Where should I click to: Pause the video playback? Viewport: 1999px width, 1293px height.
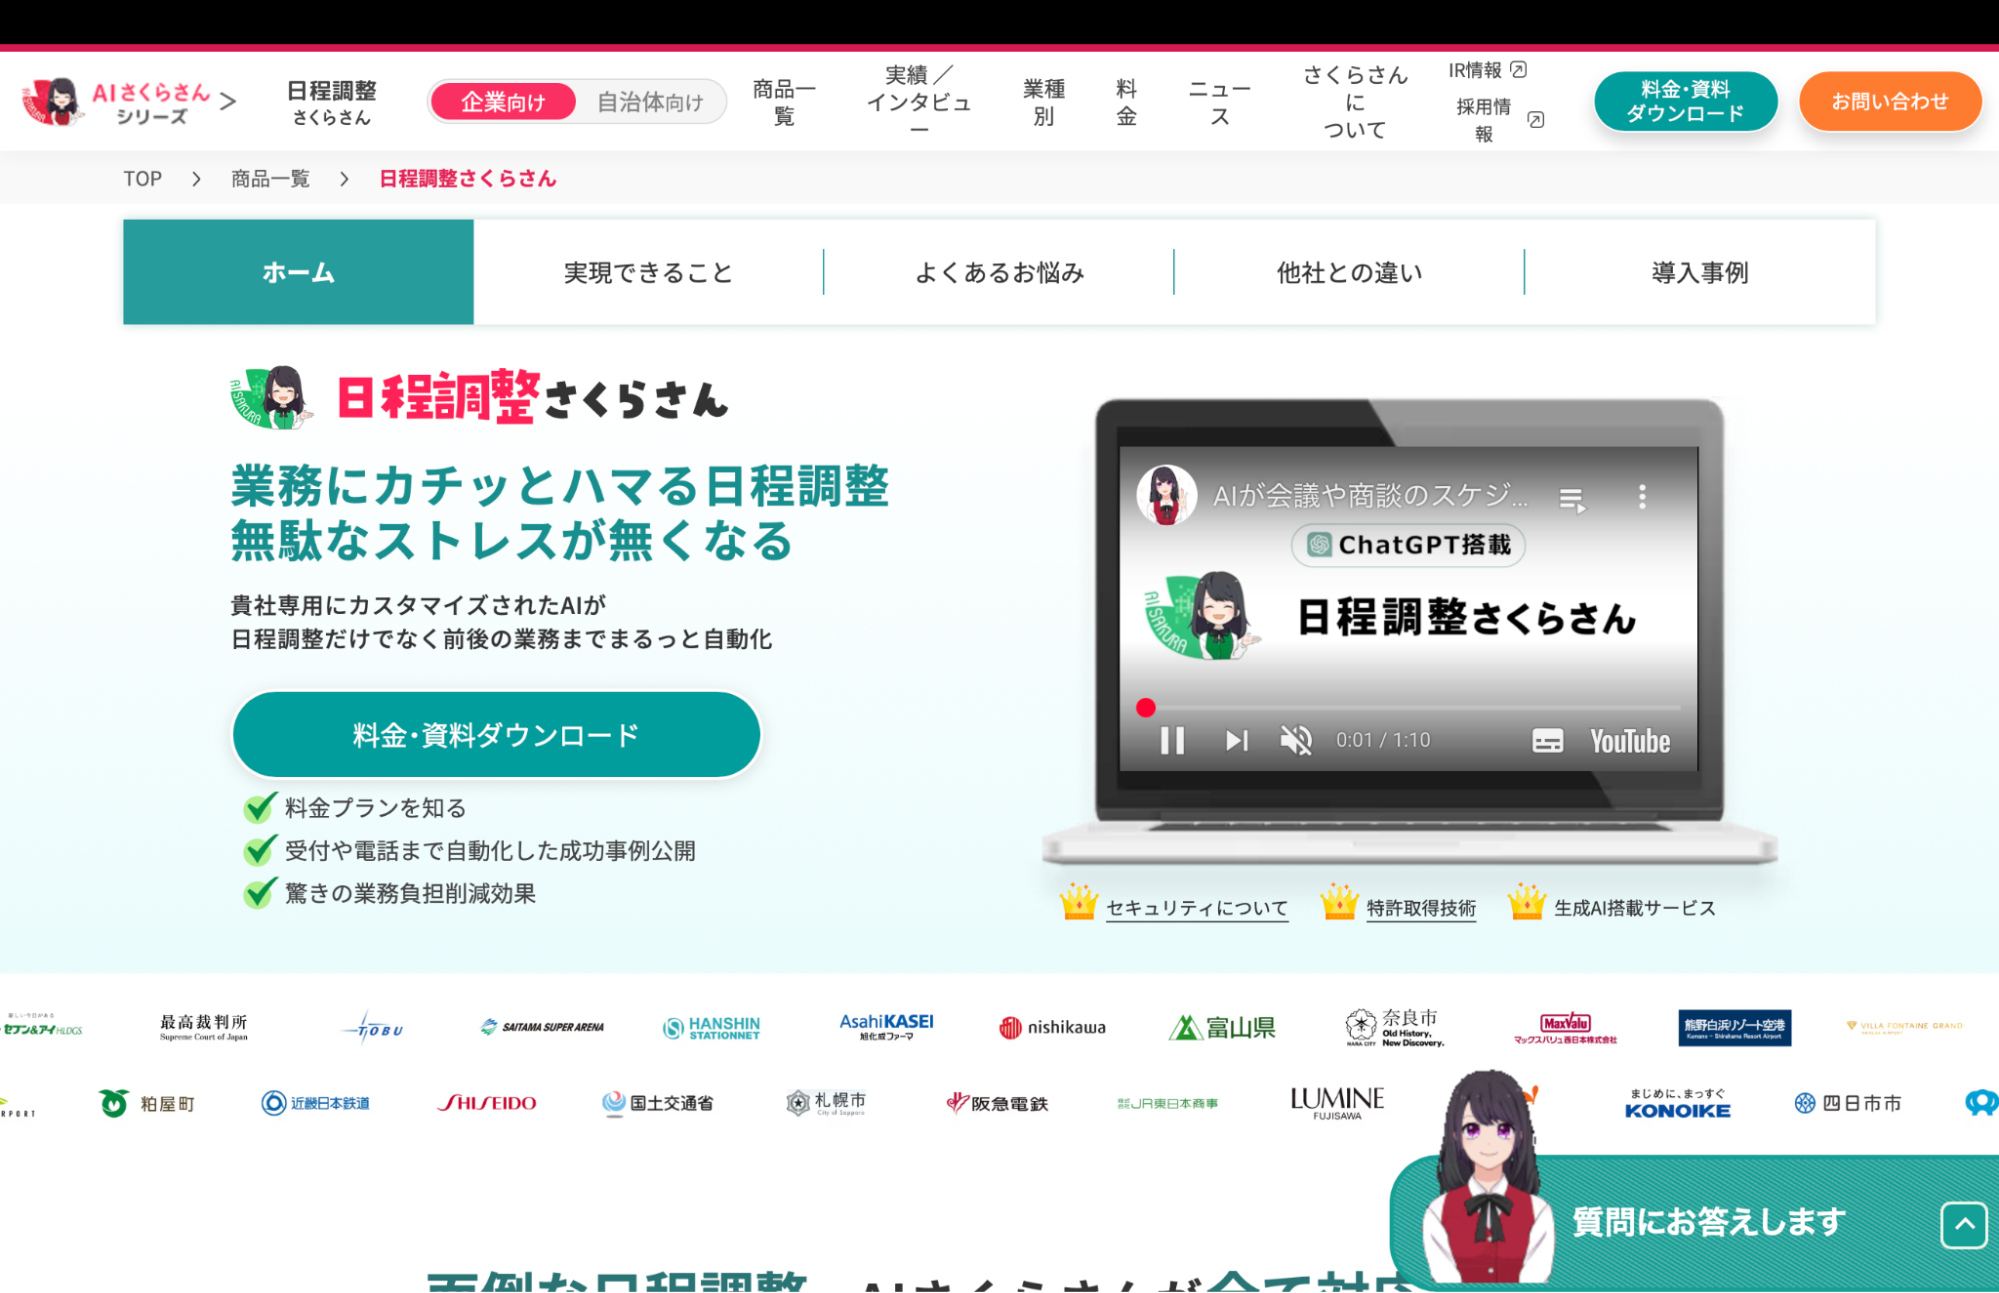click(1172, 740)
